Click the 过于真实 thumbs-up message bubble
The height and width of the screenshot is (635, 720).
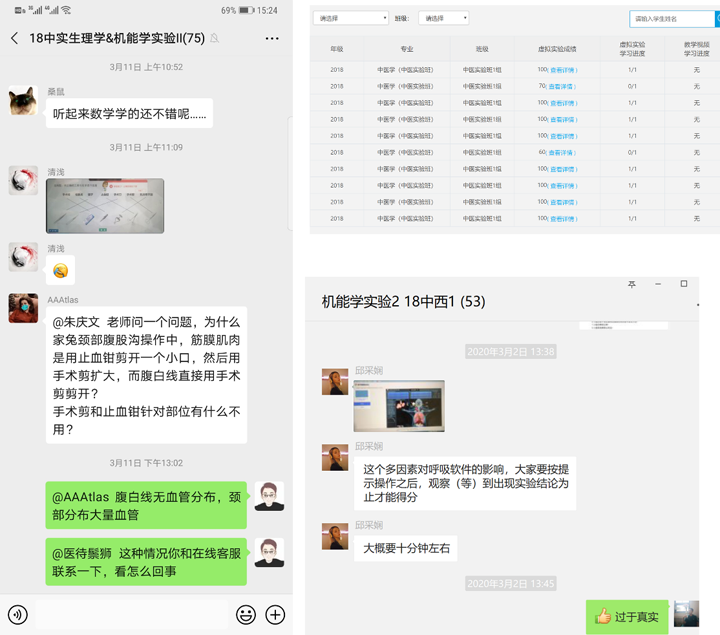pos(627,617)
